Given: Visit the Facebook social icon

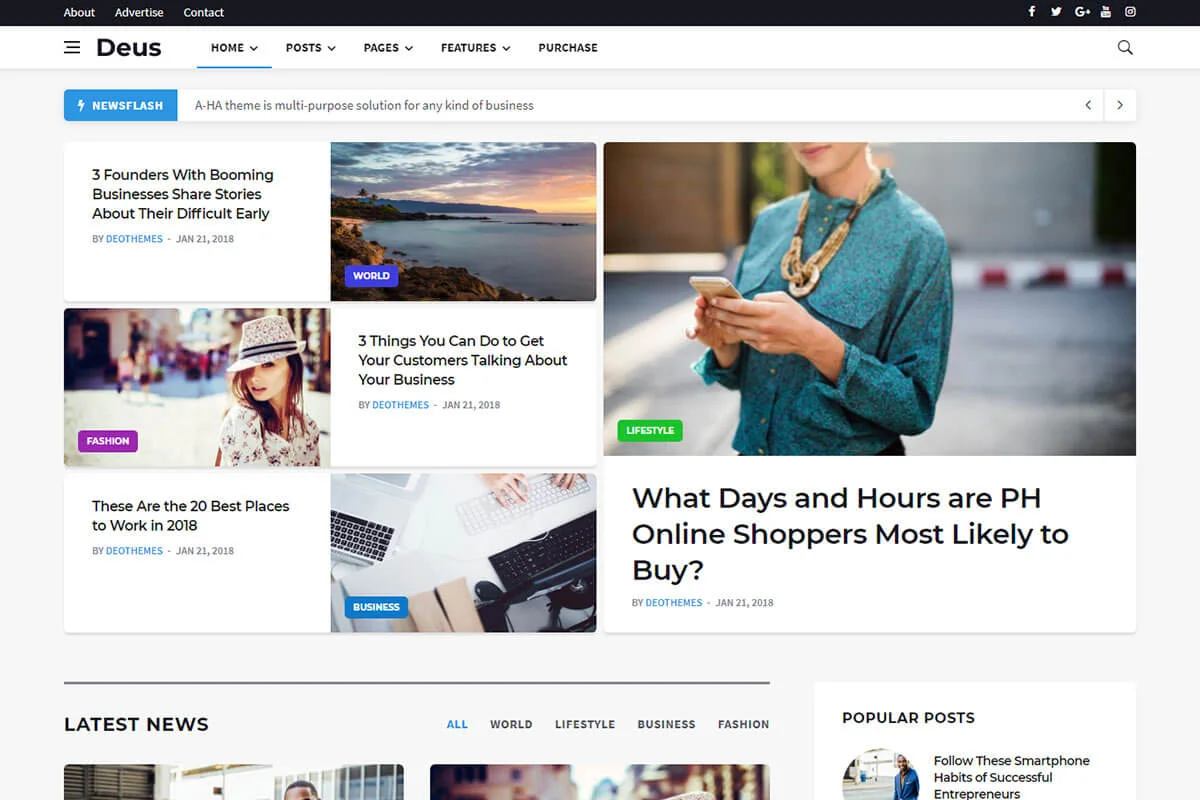Looking at the screenshot, I should [x=1032, y=12].
